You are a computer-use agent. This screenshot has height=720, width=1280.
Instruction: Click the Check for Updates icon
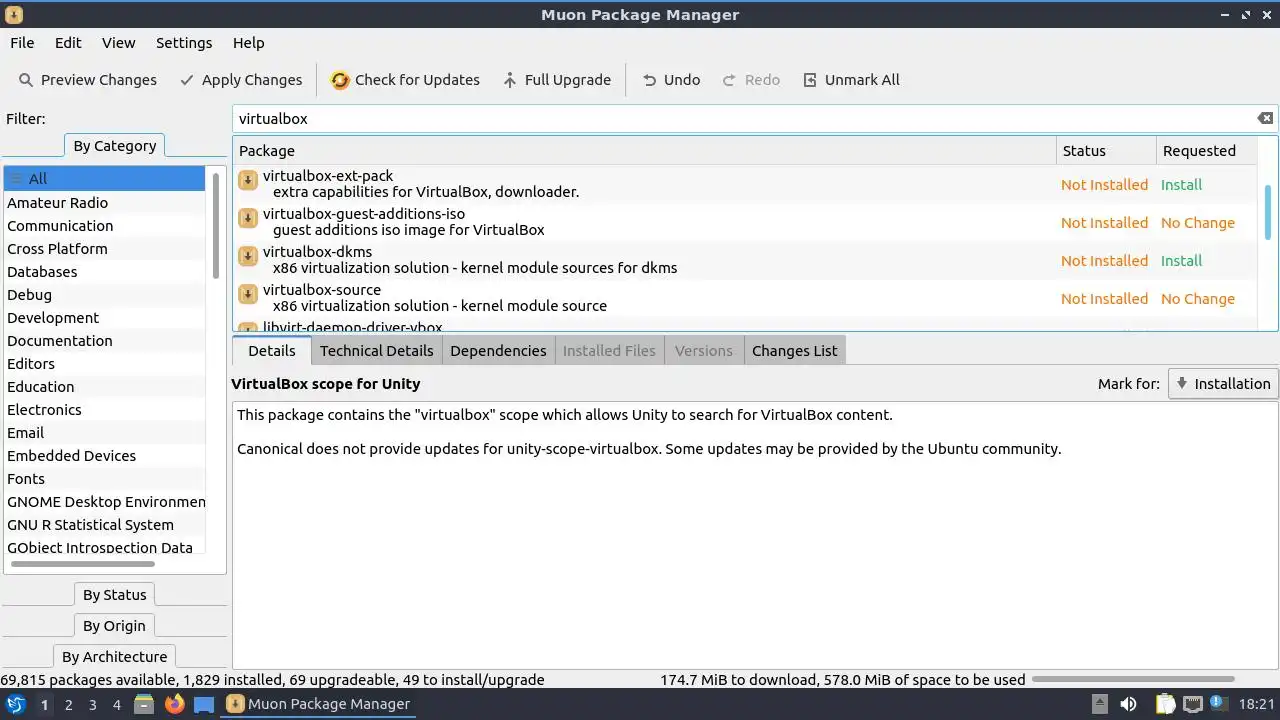coord(340,80)
